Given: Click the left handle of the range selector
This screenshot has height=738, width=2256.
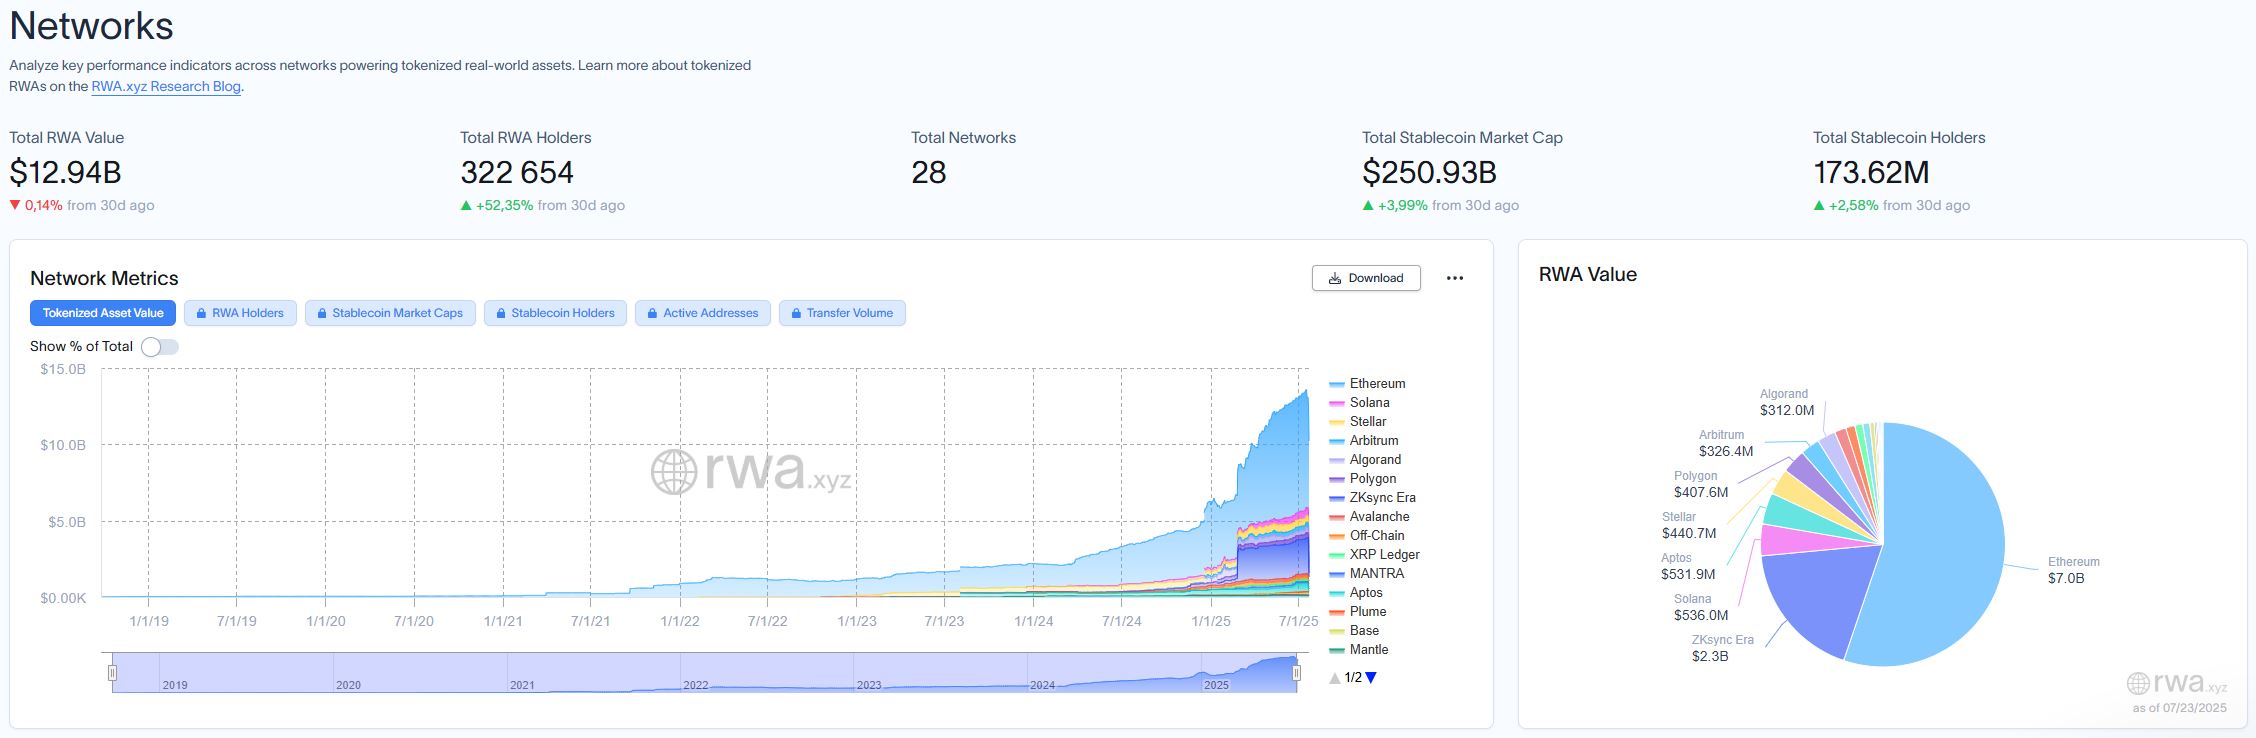Looking at the screenshot, I should tap(112, 673).
